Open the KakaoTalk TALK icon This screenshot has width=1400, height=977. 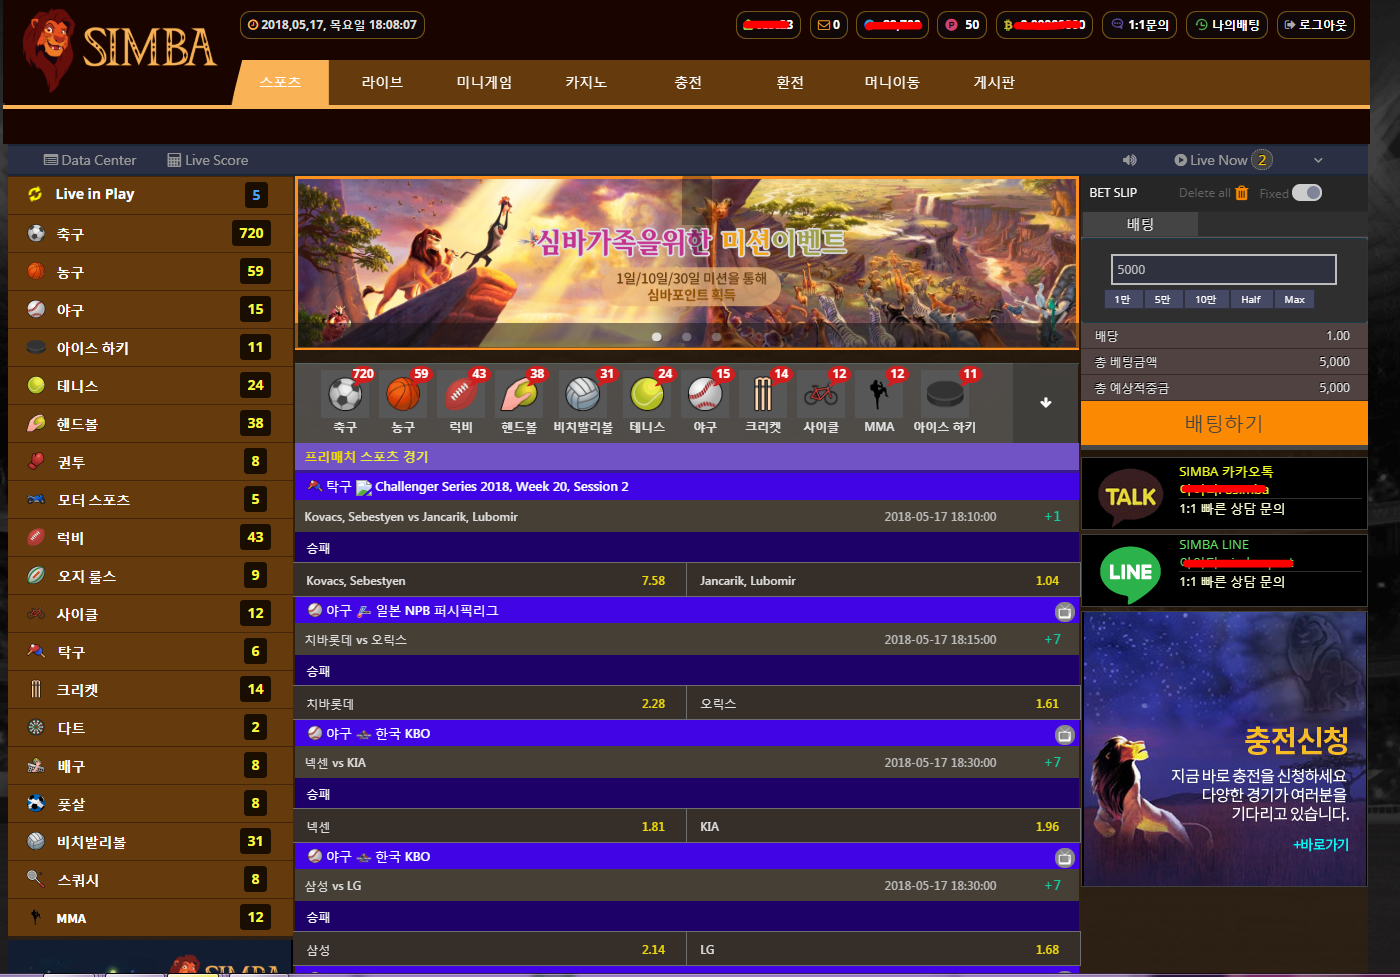(x=1130, y=496)
